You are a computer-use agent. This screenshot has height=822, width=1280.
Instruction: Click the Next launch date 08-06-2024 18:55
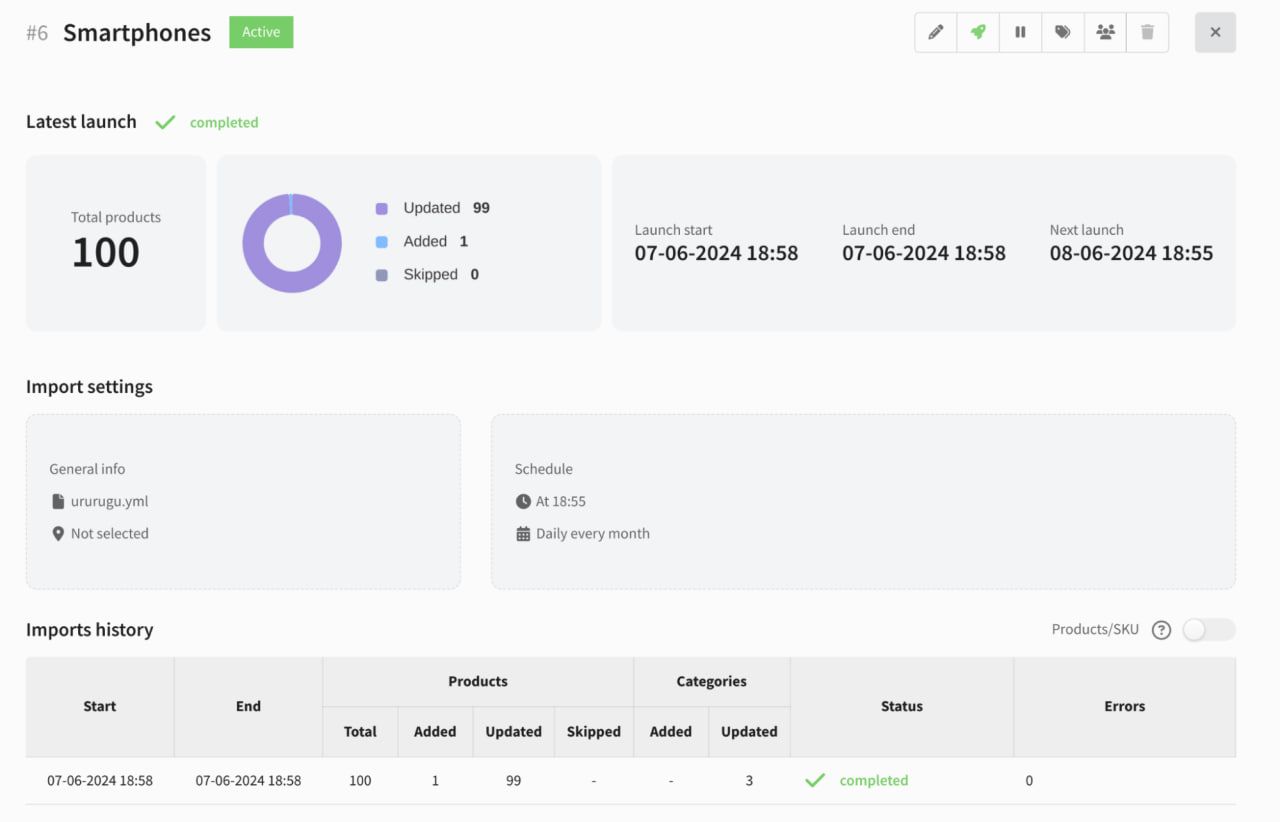1131,253
